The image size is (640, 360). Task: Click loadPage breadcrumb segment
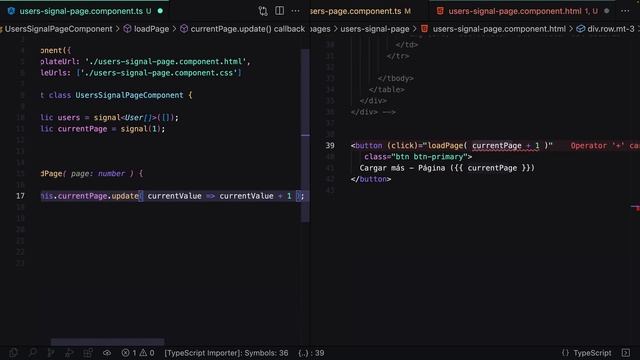pos(151,29)
